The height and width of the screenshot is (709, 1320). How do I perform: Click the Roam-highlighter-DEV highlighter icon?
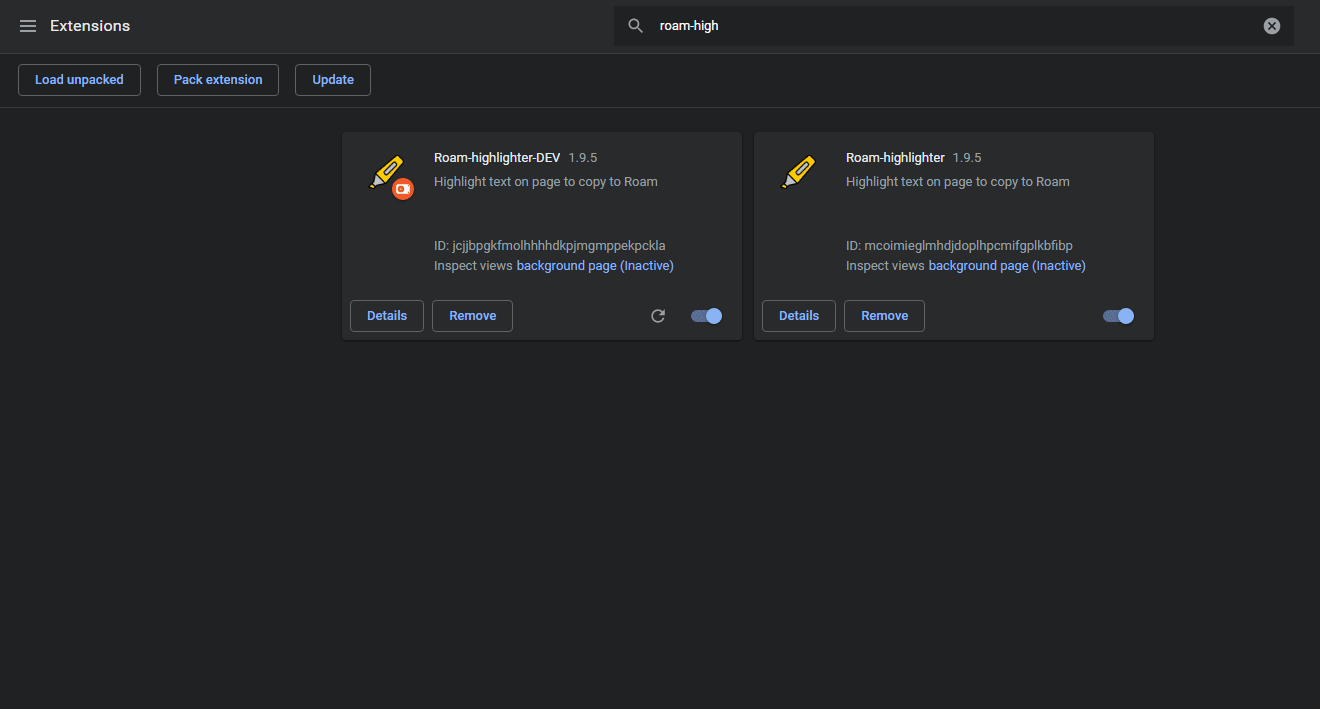pos(386,172)
